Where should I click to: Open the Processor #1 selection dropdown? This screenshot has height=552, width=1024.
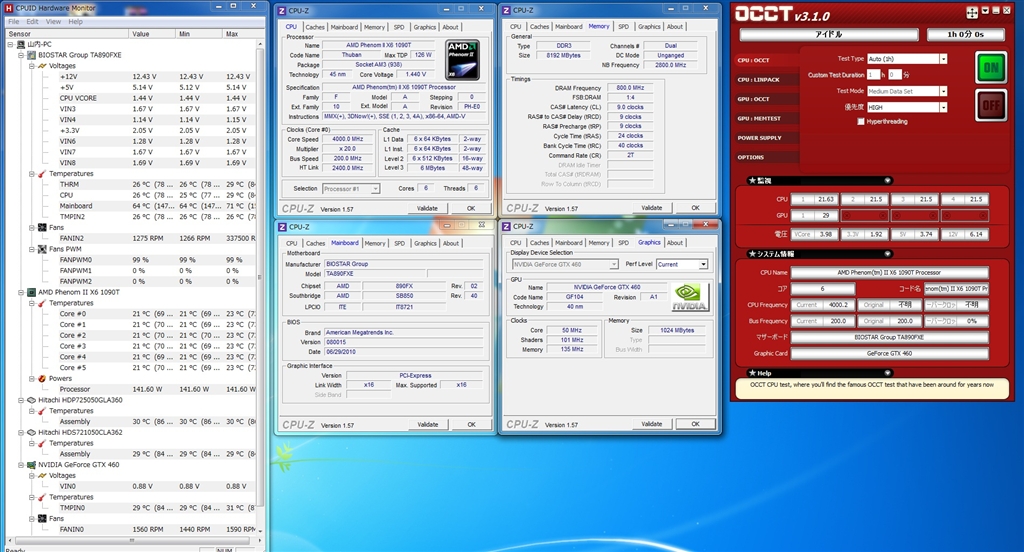[x=376, y=189]
